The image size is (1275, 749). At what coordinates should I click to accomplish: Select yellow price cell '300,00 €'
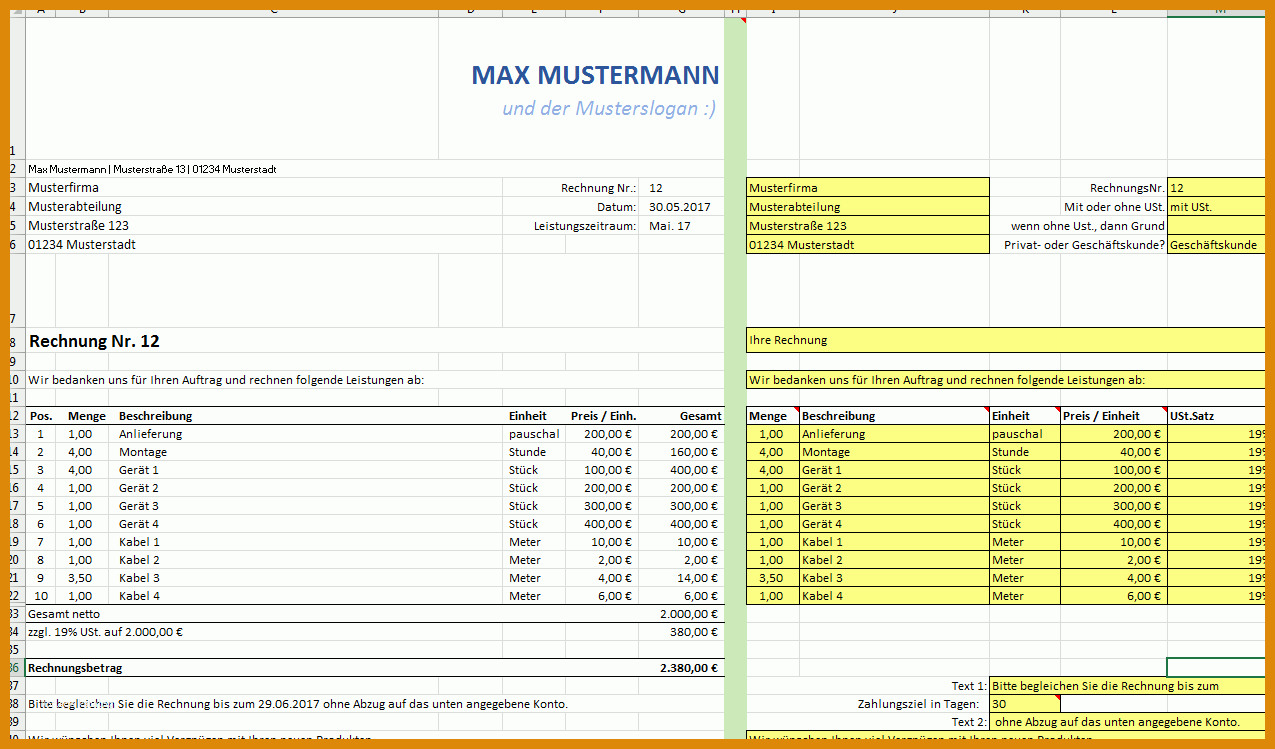click(1113, 506)
